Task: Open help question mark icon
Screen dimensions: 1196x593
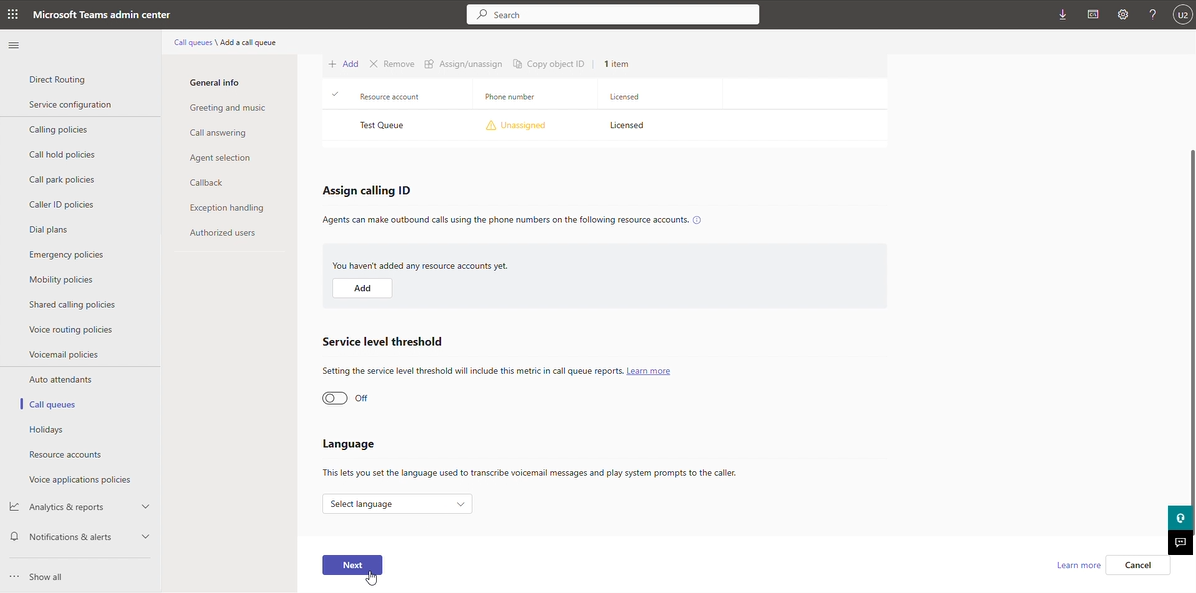Action: (1153, 15)
